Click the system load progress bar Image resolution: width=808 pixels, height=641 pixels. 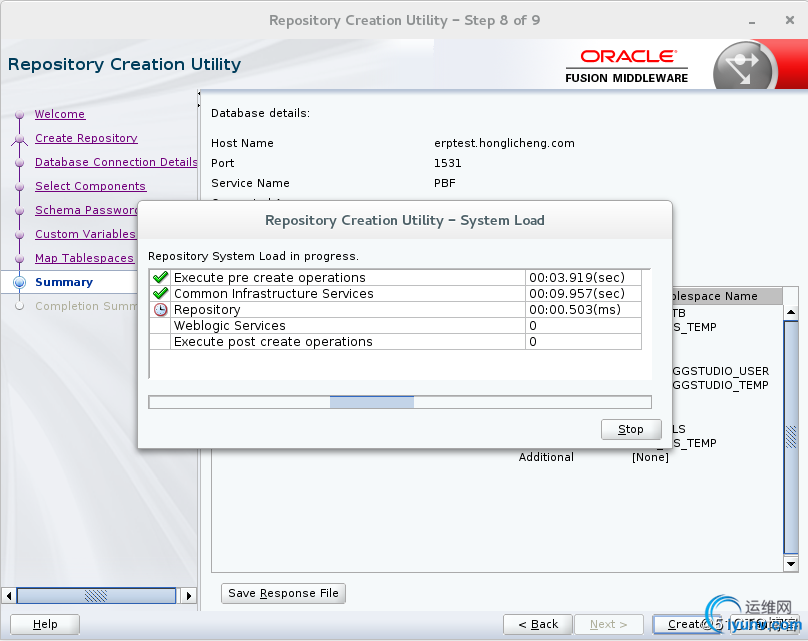click(x=400, y=402)
